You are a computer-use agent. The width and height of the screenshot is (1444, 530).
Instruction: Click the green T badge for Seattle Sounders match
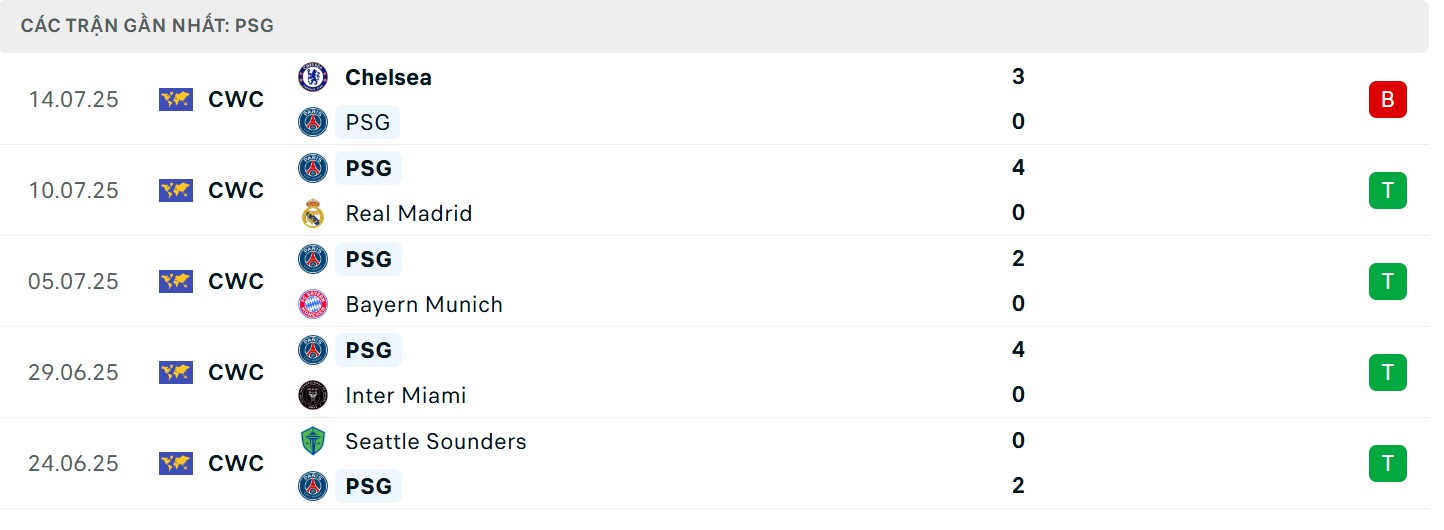click(x=1387, y=464)
